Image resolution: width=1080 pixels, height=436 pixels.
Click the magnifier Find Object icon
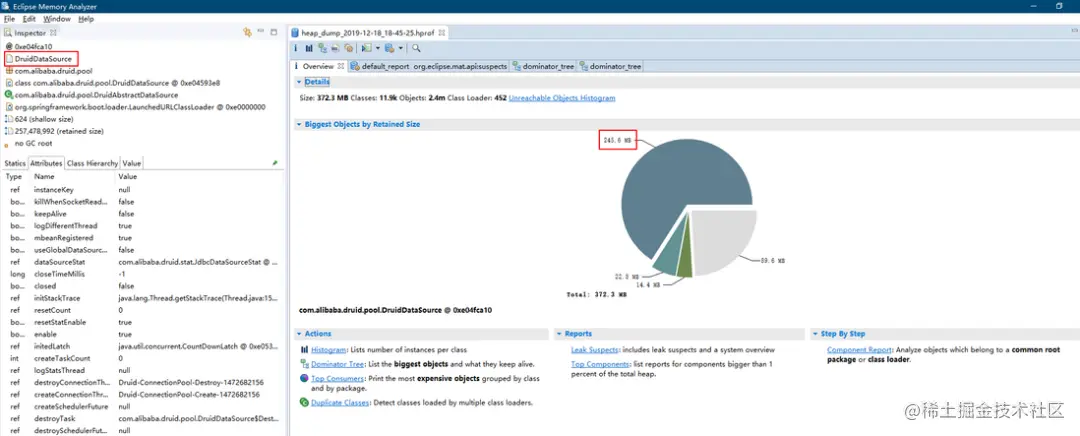pyautogui.click(x=416, y=48)
